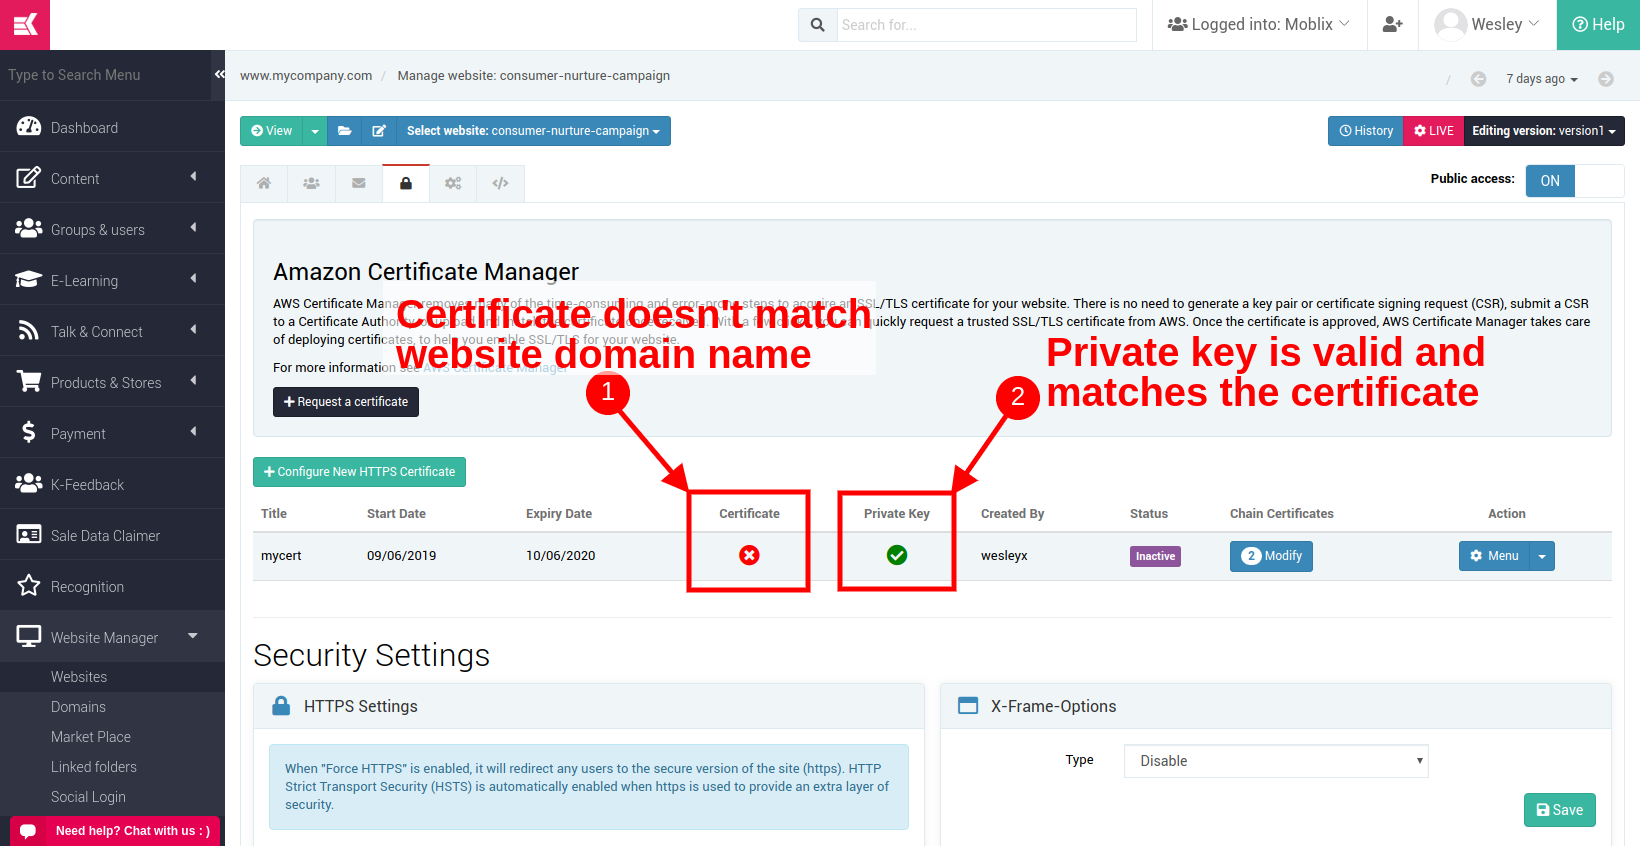Toggle the Public access ON switch

(1575, 181)
